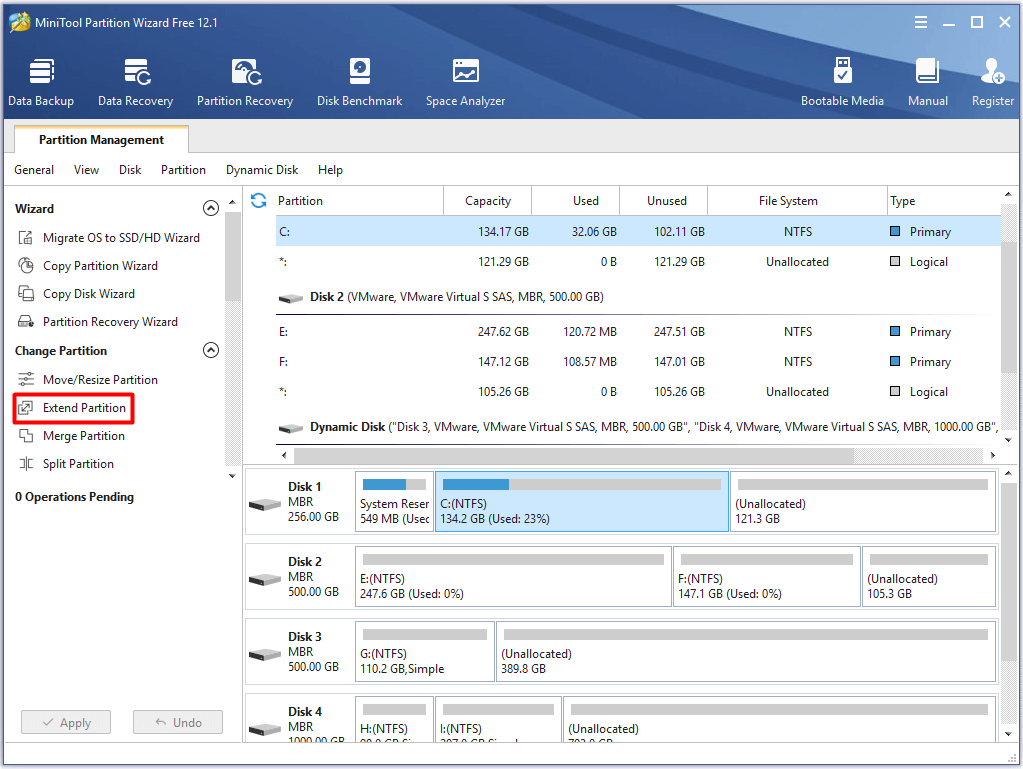The height and width of the screenshot is (769, 1023).
Task: Collapse the Change Partition section
Action: [211, 350]
